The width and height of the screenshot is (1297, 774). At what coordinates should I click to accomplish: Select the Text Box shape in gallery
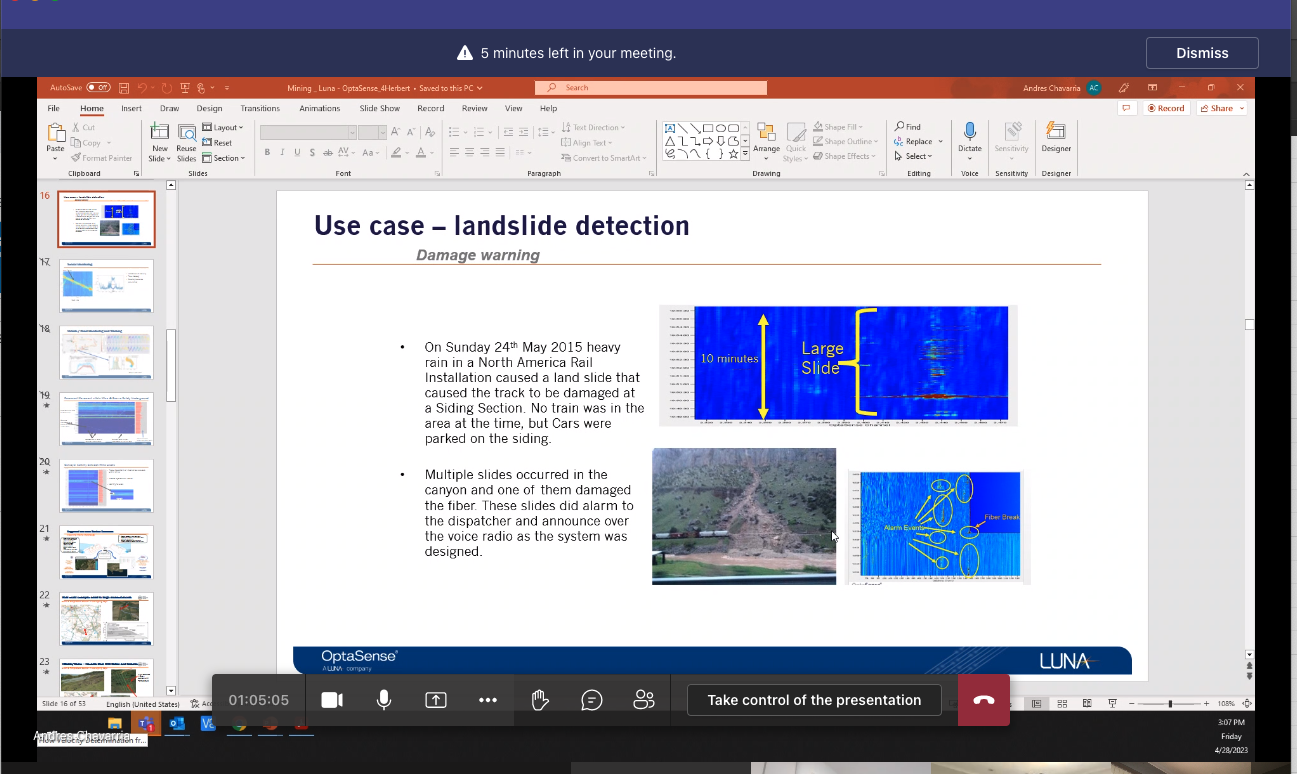670,128
